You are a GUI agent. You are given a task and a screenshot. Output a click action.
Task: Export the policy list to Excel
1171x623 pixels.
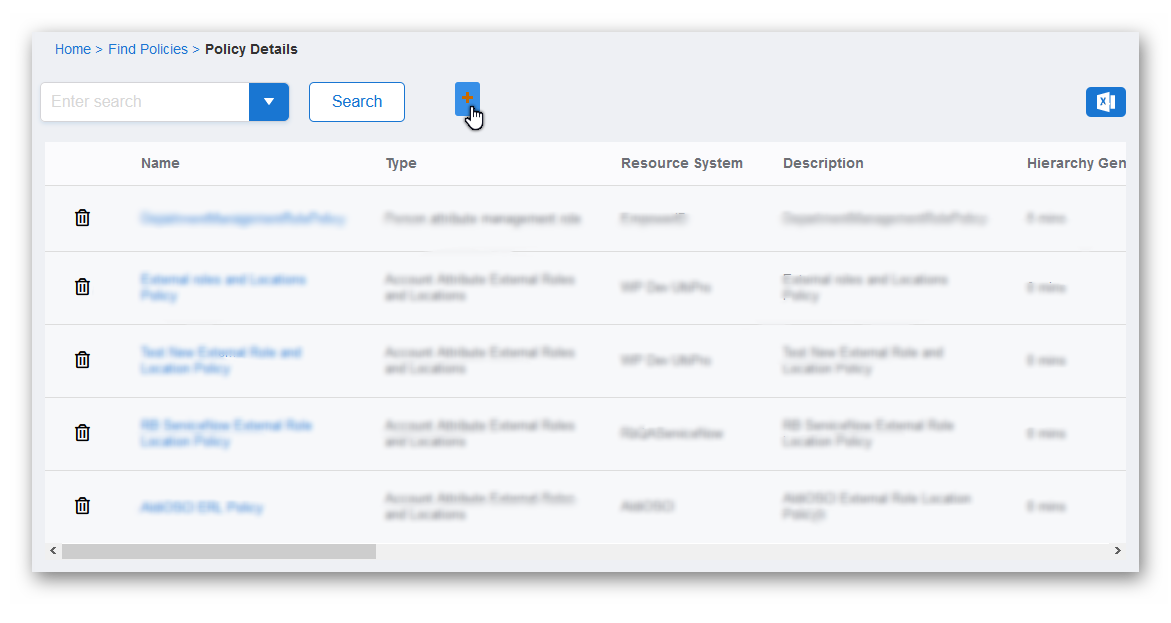coord(1105,101)
